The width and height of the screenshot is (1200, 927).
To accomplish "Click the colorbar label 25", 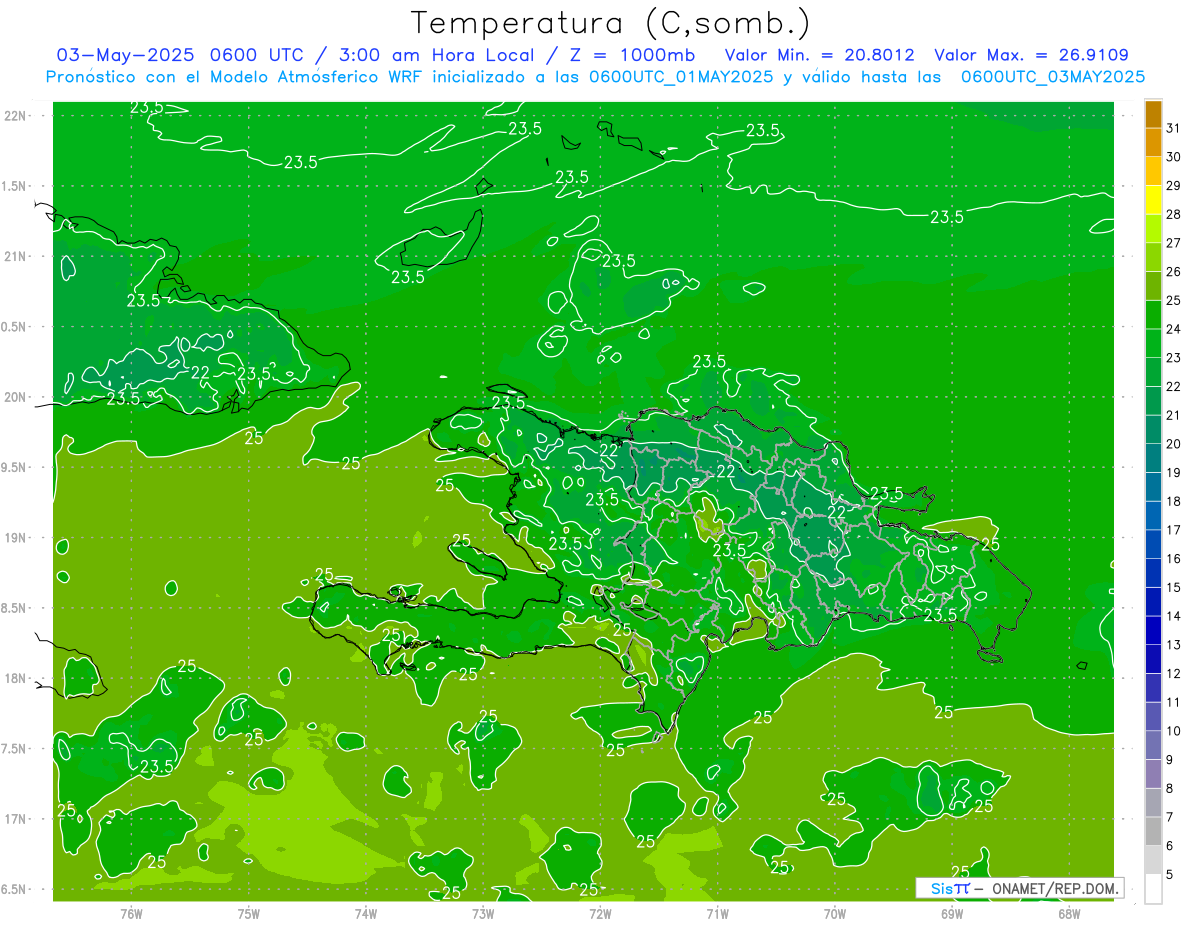I will tap(1173, 300).
